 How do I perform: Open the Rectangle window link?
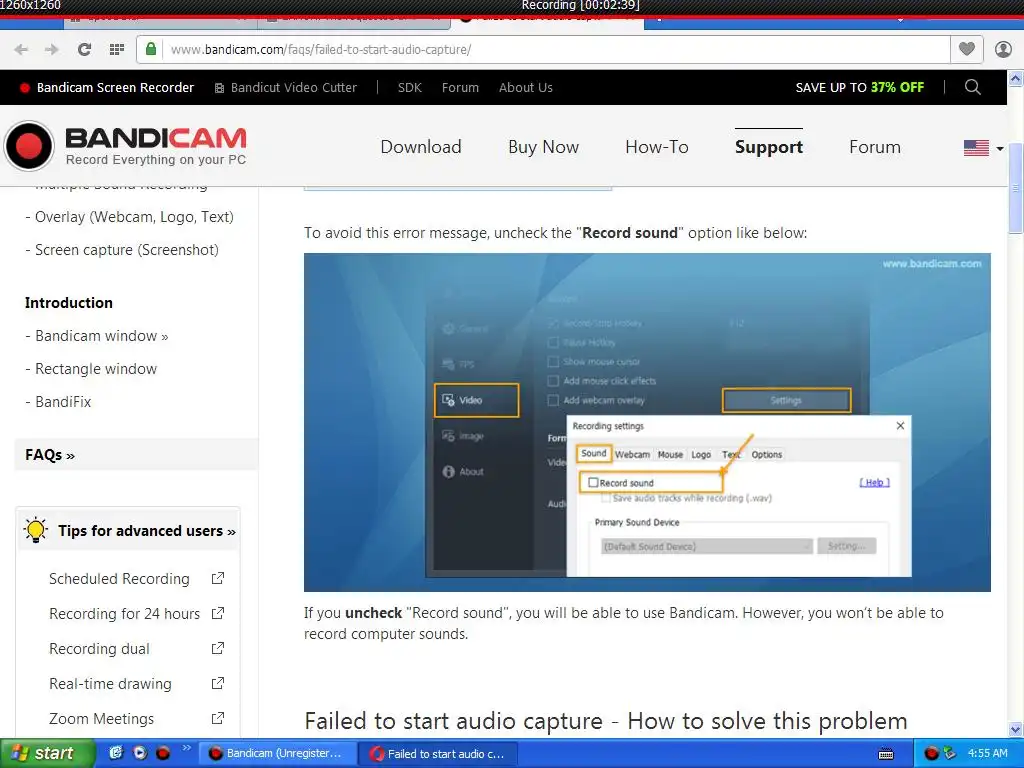click(96, 369)
